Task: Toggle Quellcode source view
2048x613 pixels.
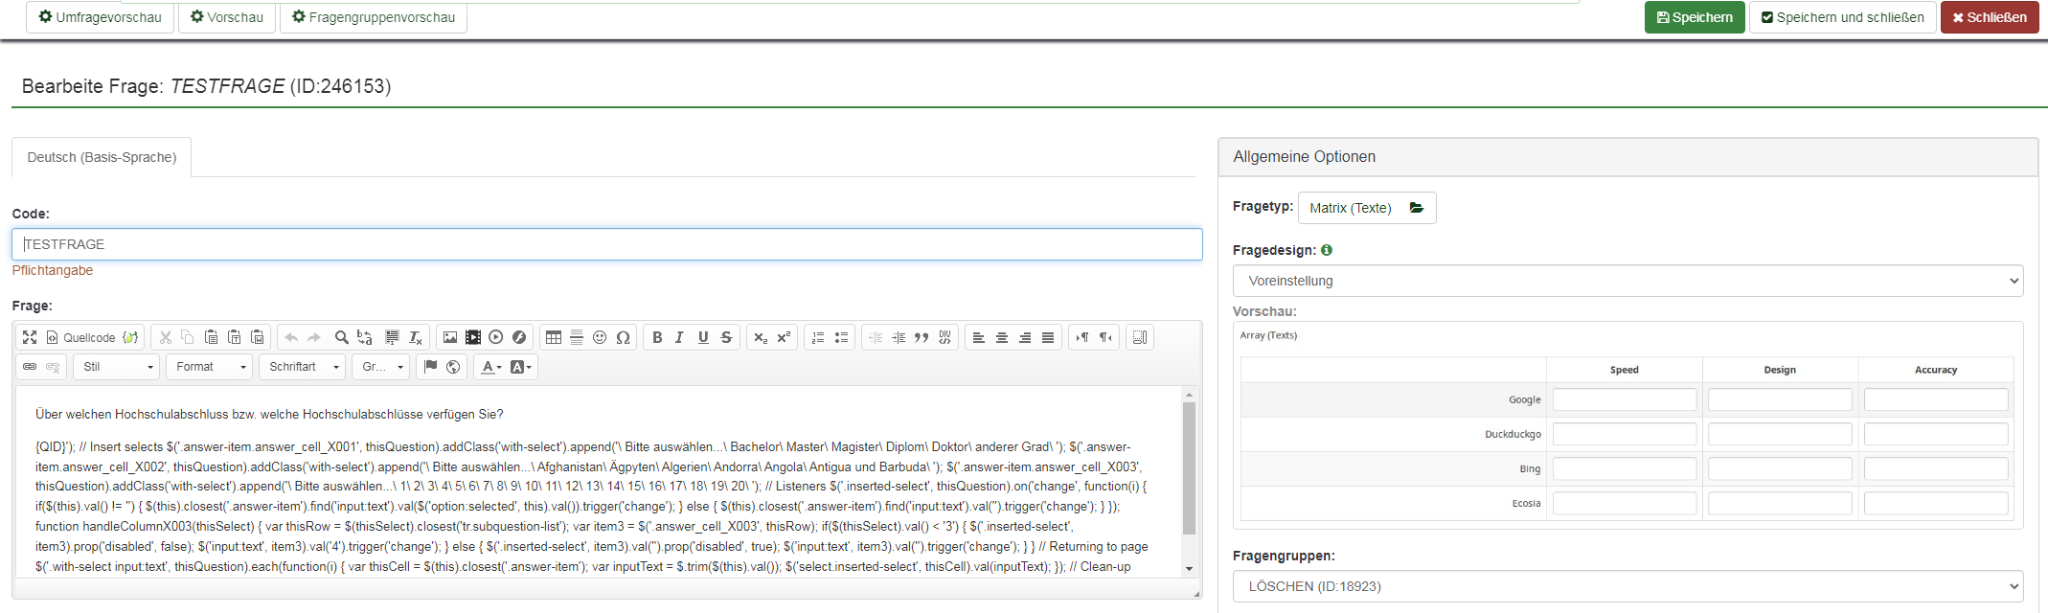Action: (81, 338)
